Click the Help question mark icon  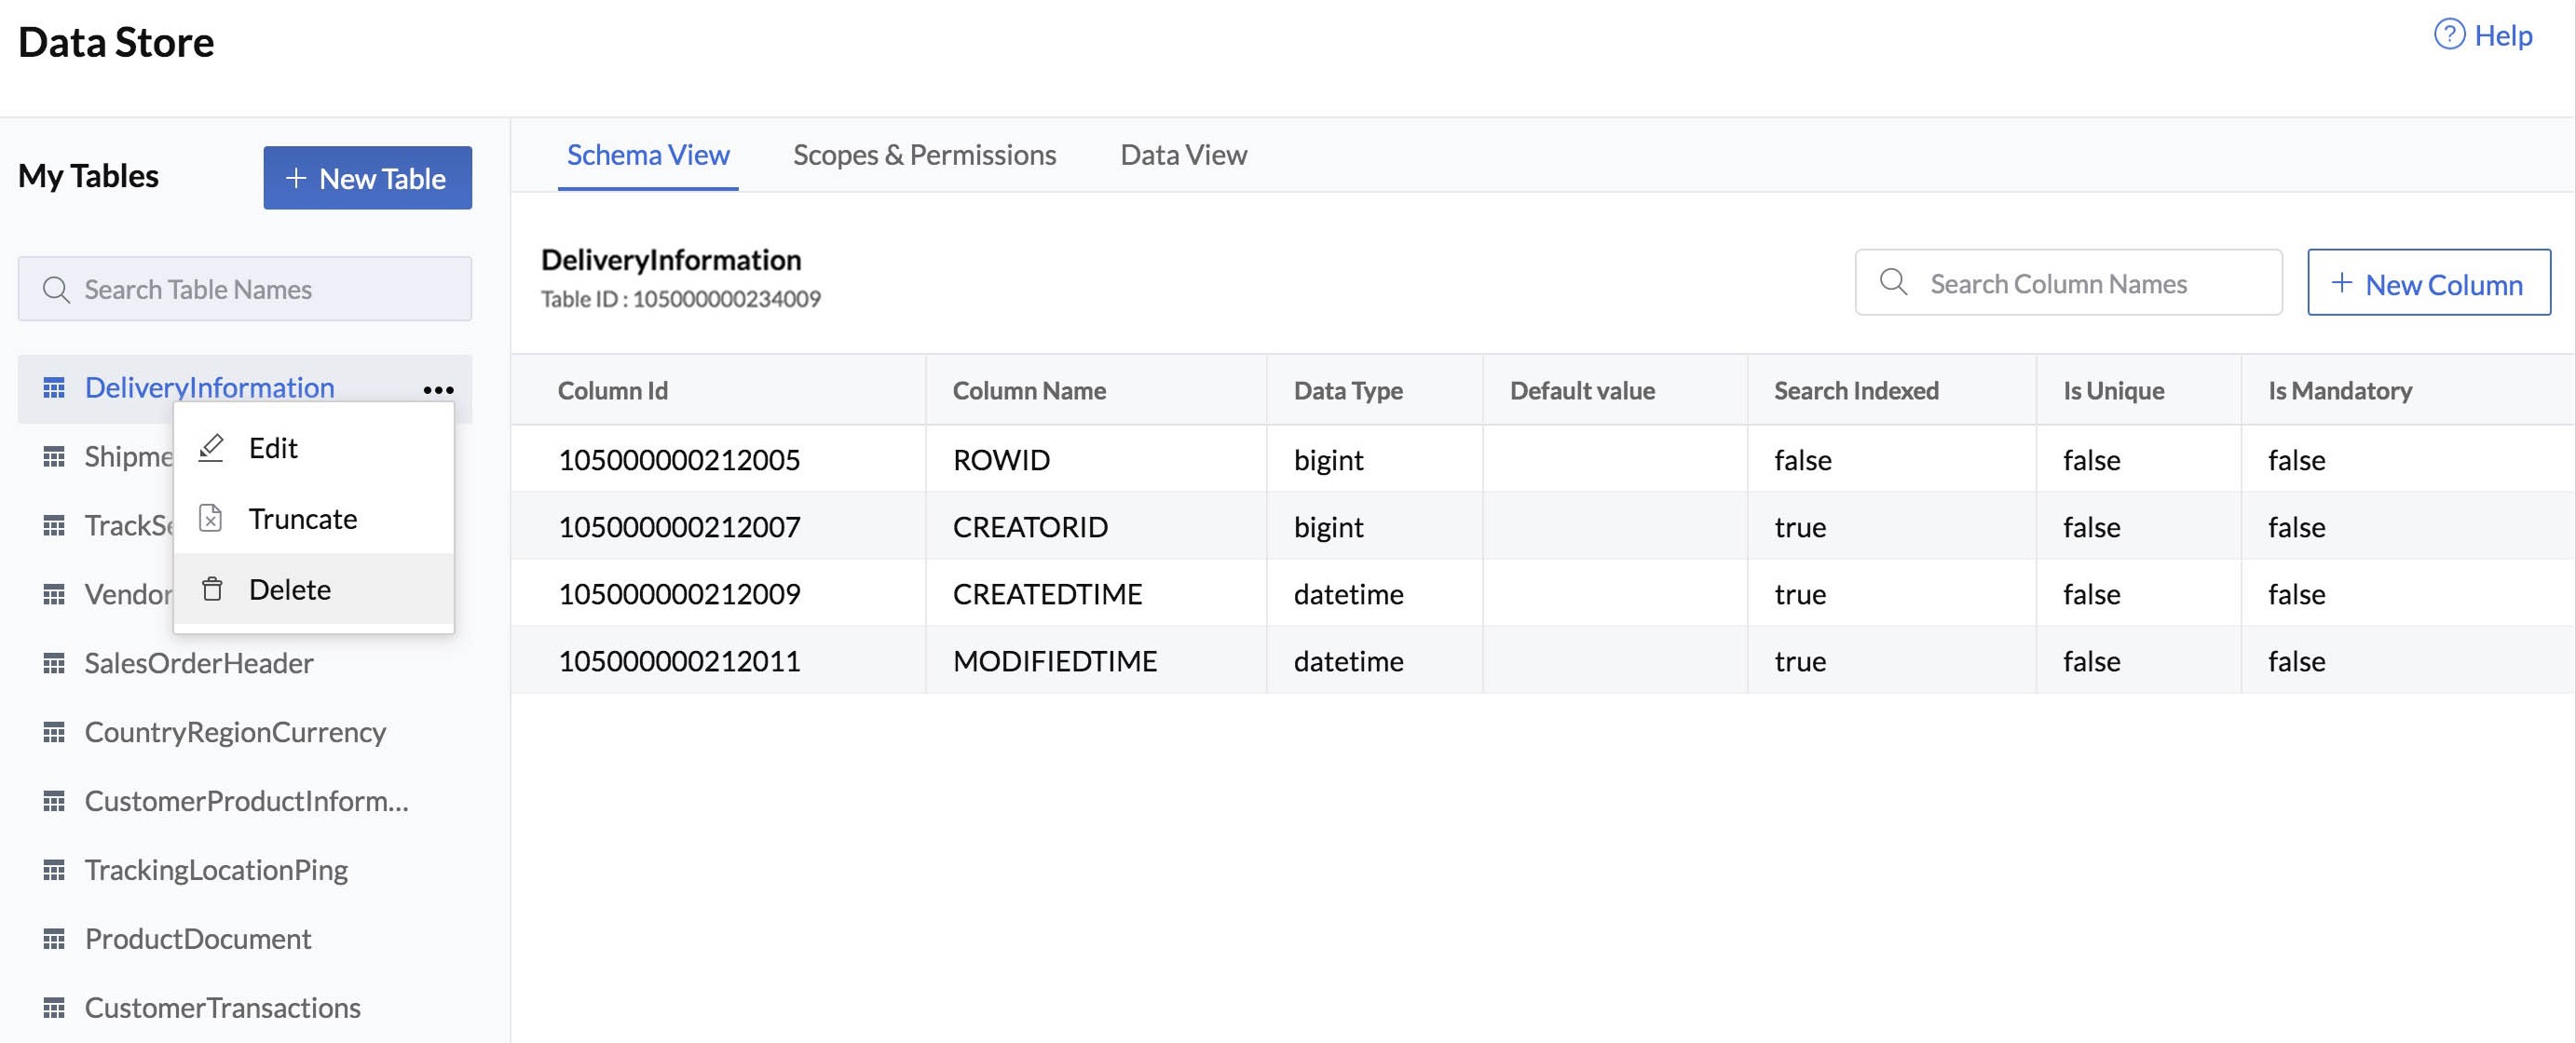pos(2448,34)
